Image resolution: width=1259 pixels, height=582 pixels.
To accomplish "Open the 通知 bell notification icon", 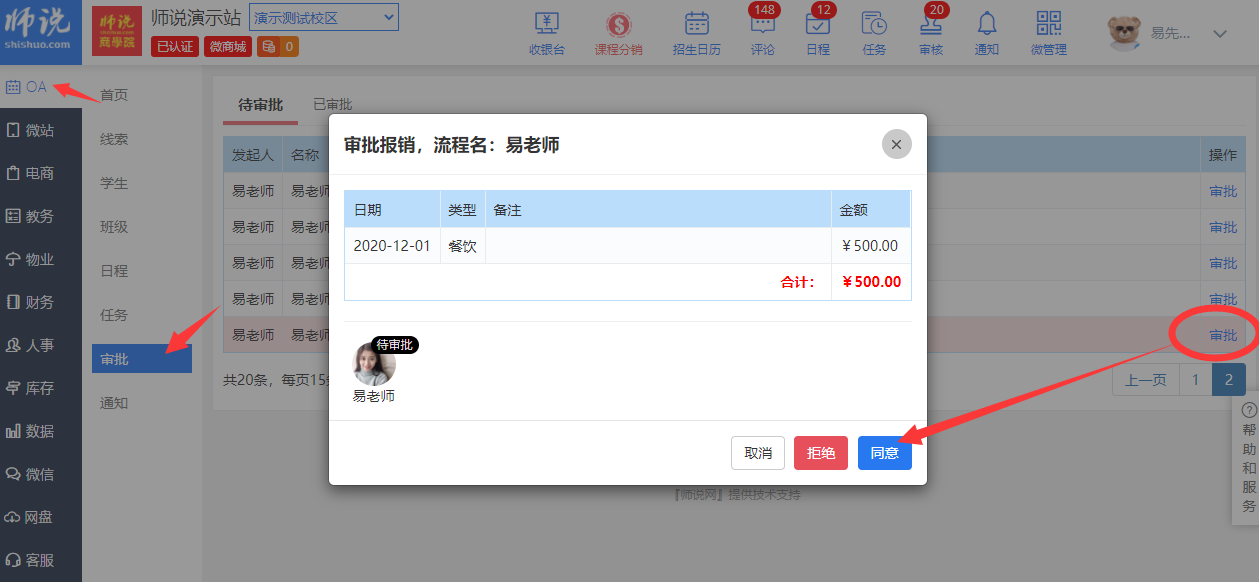I will point(986,33).
